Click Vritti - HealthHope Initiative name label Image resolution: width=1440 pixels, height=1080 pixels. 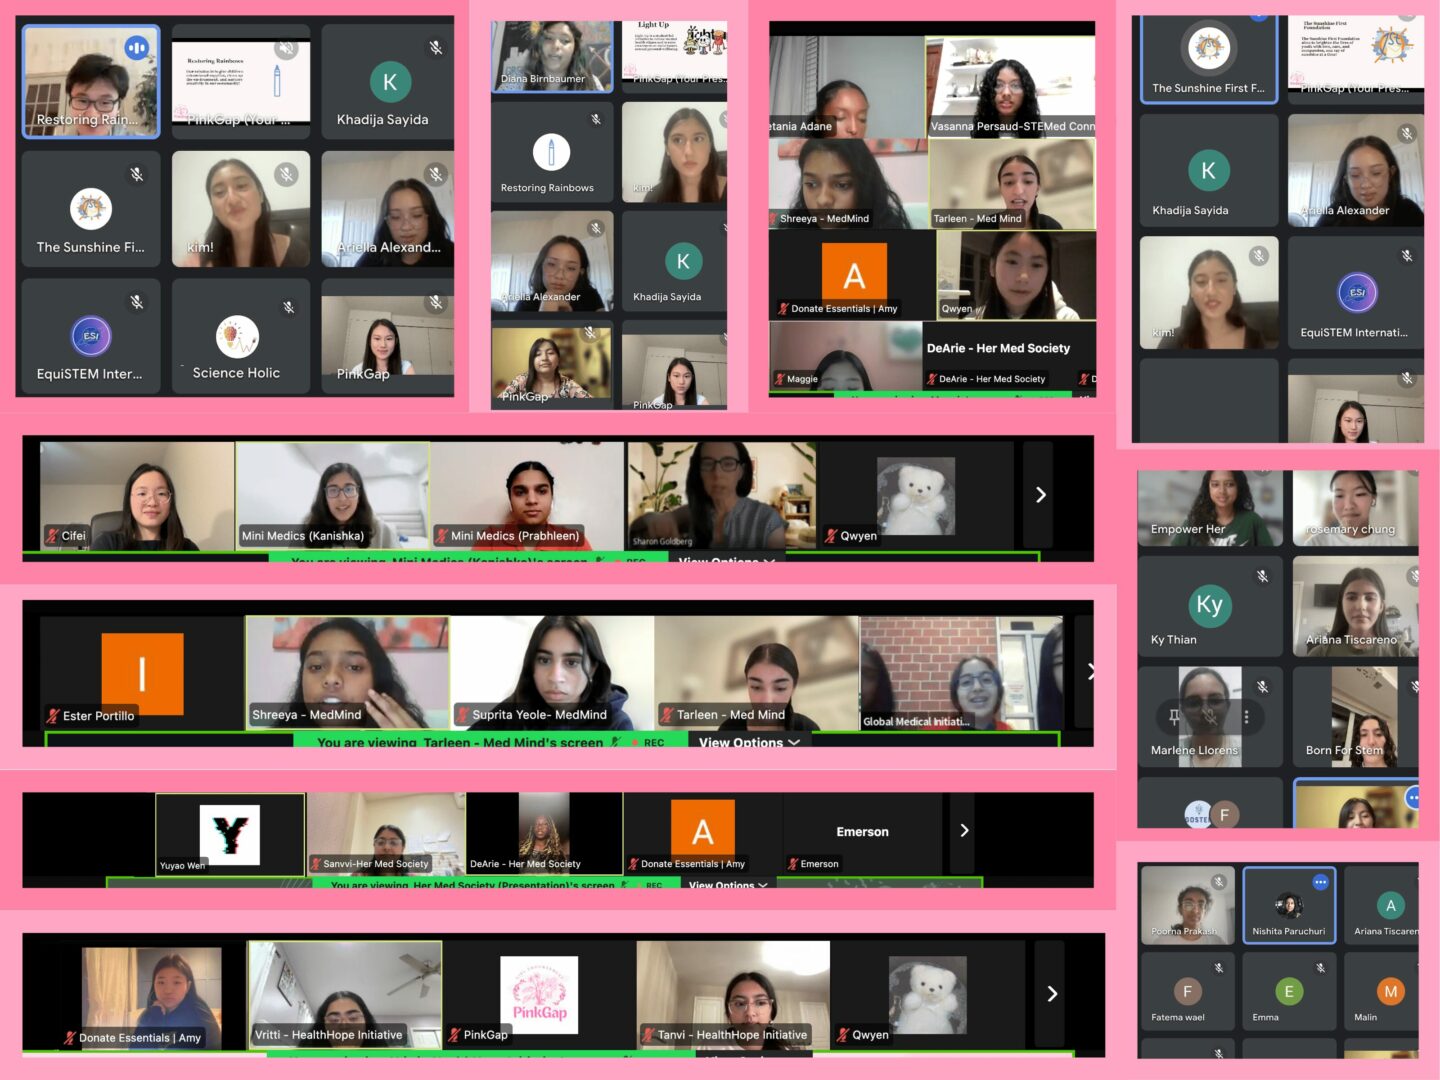click(328, 1035)
